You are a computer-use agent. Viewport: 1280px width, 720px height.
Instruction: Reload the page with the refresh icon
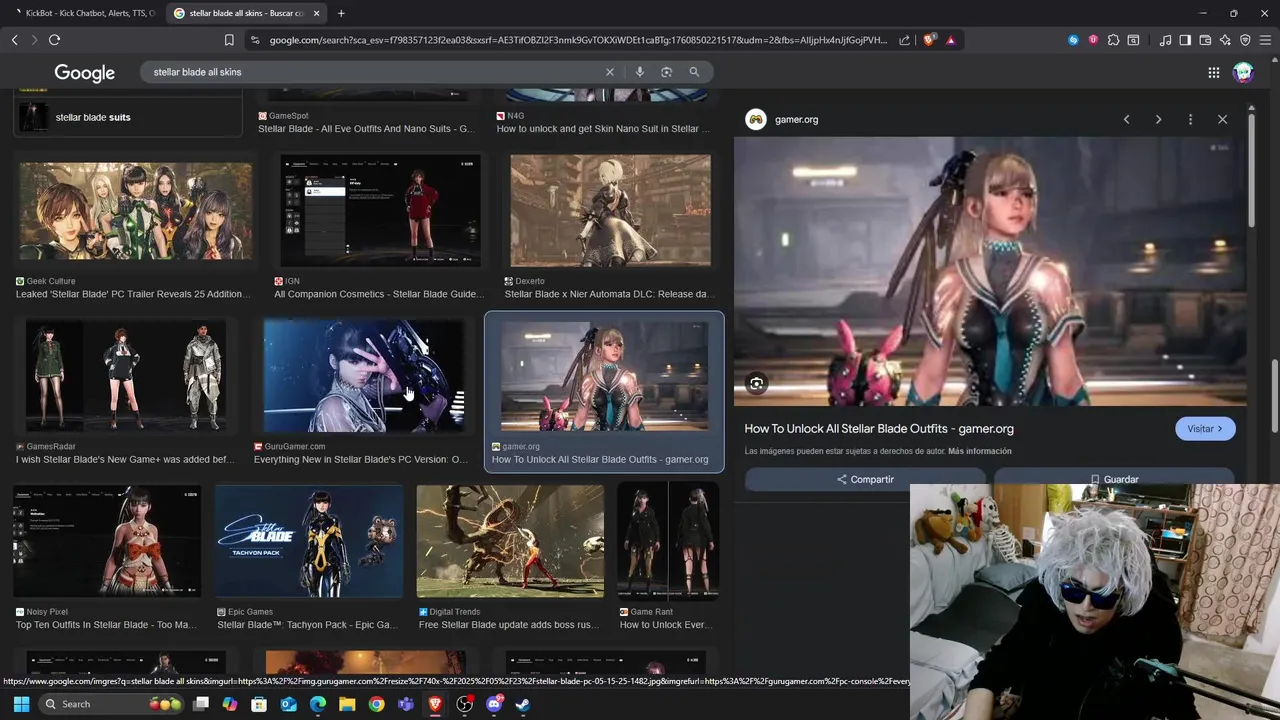(54, 40)
